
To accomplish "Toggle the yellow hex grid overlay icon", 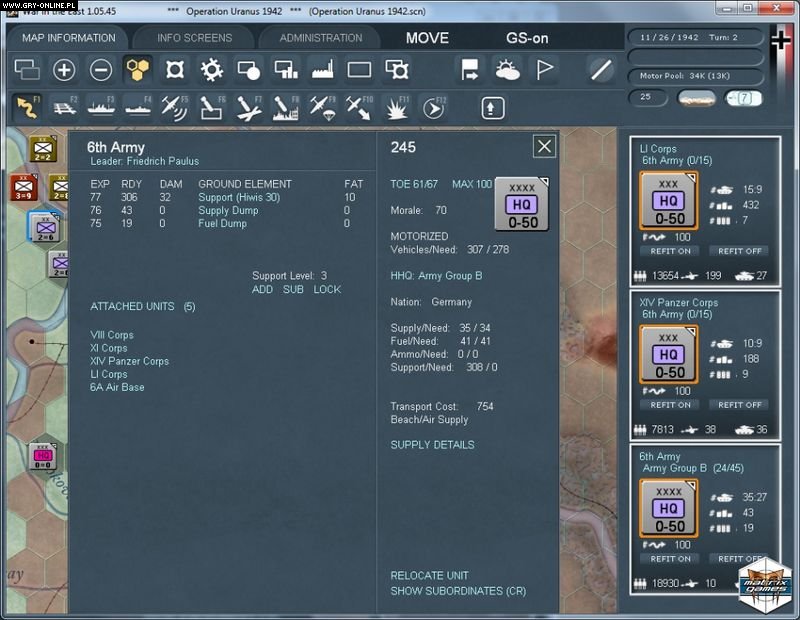I will click(139, 70).
